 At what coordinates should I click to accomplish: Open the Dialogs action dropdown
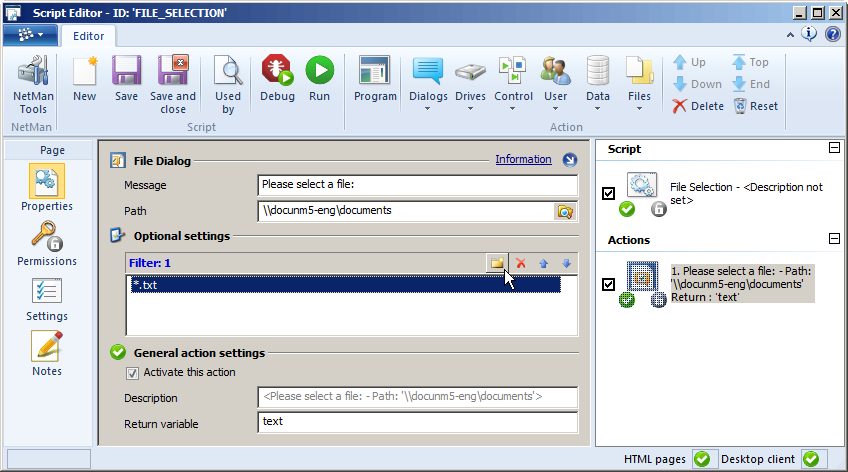pos(428,83)
